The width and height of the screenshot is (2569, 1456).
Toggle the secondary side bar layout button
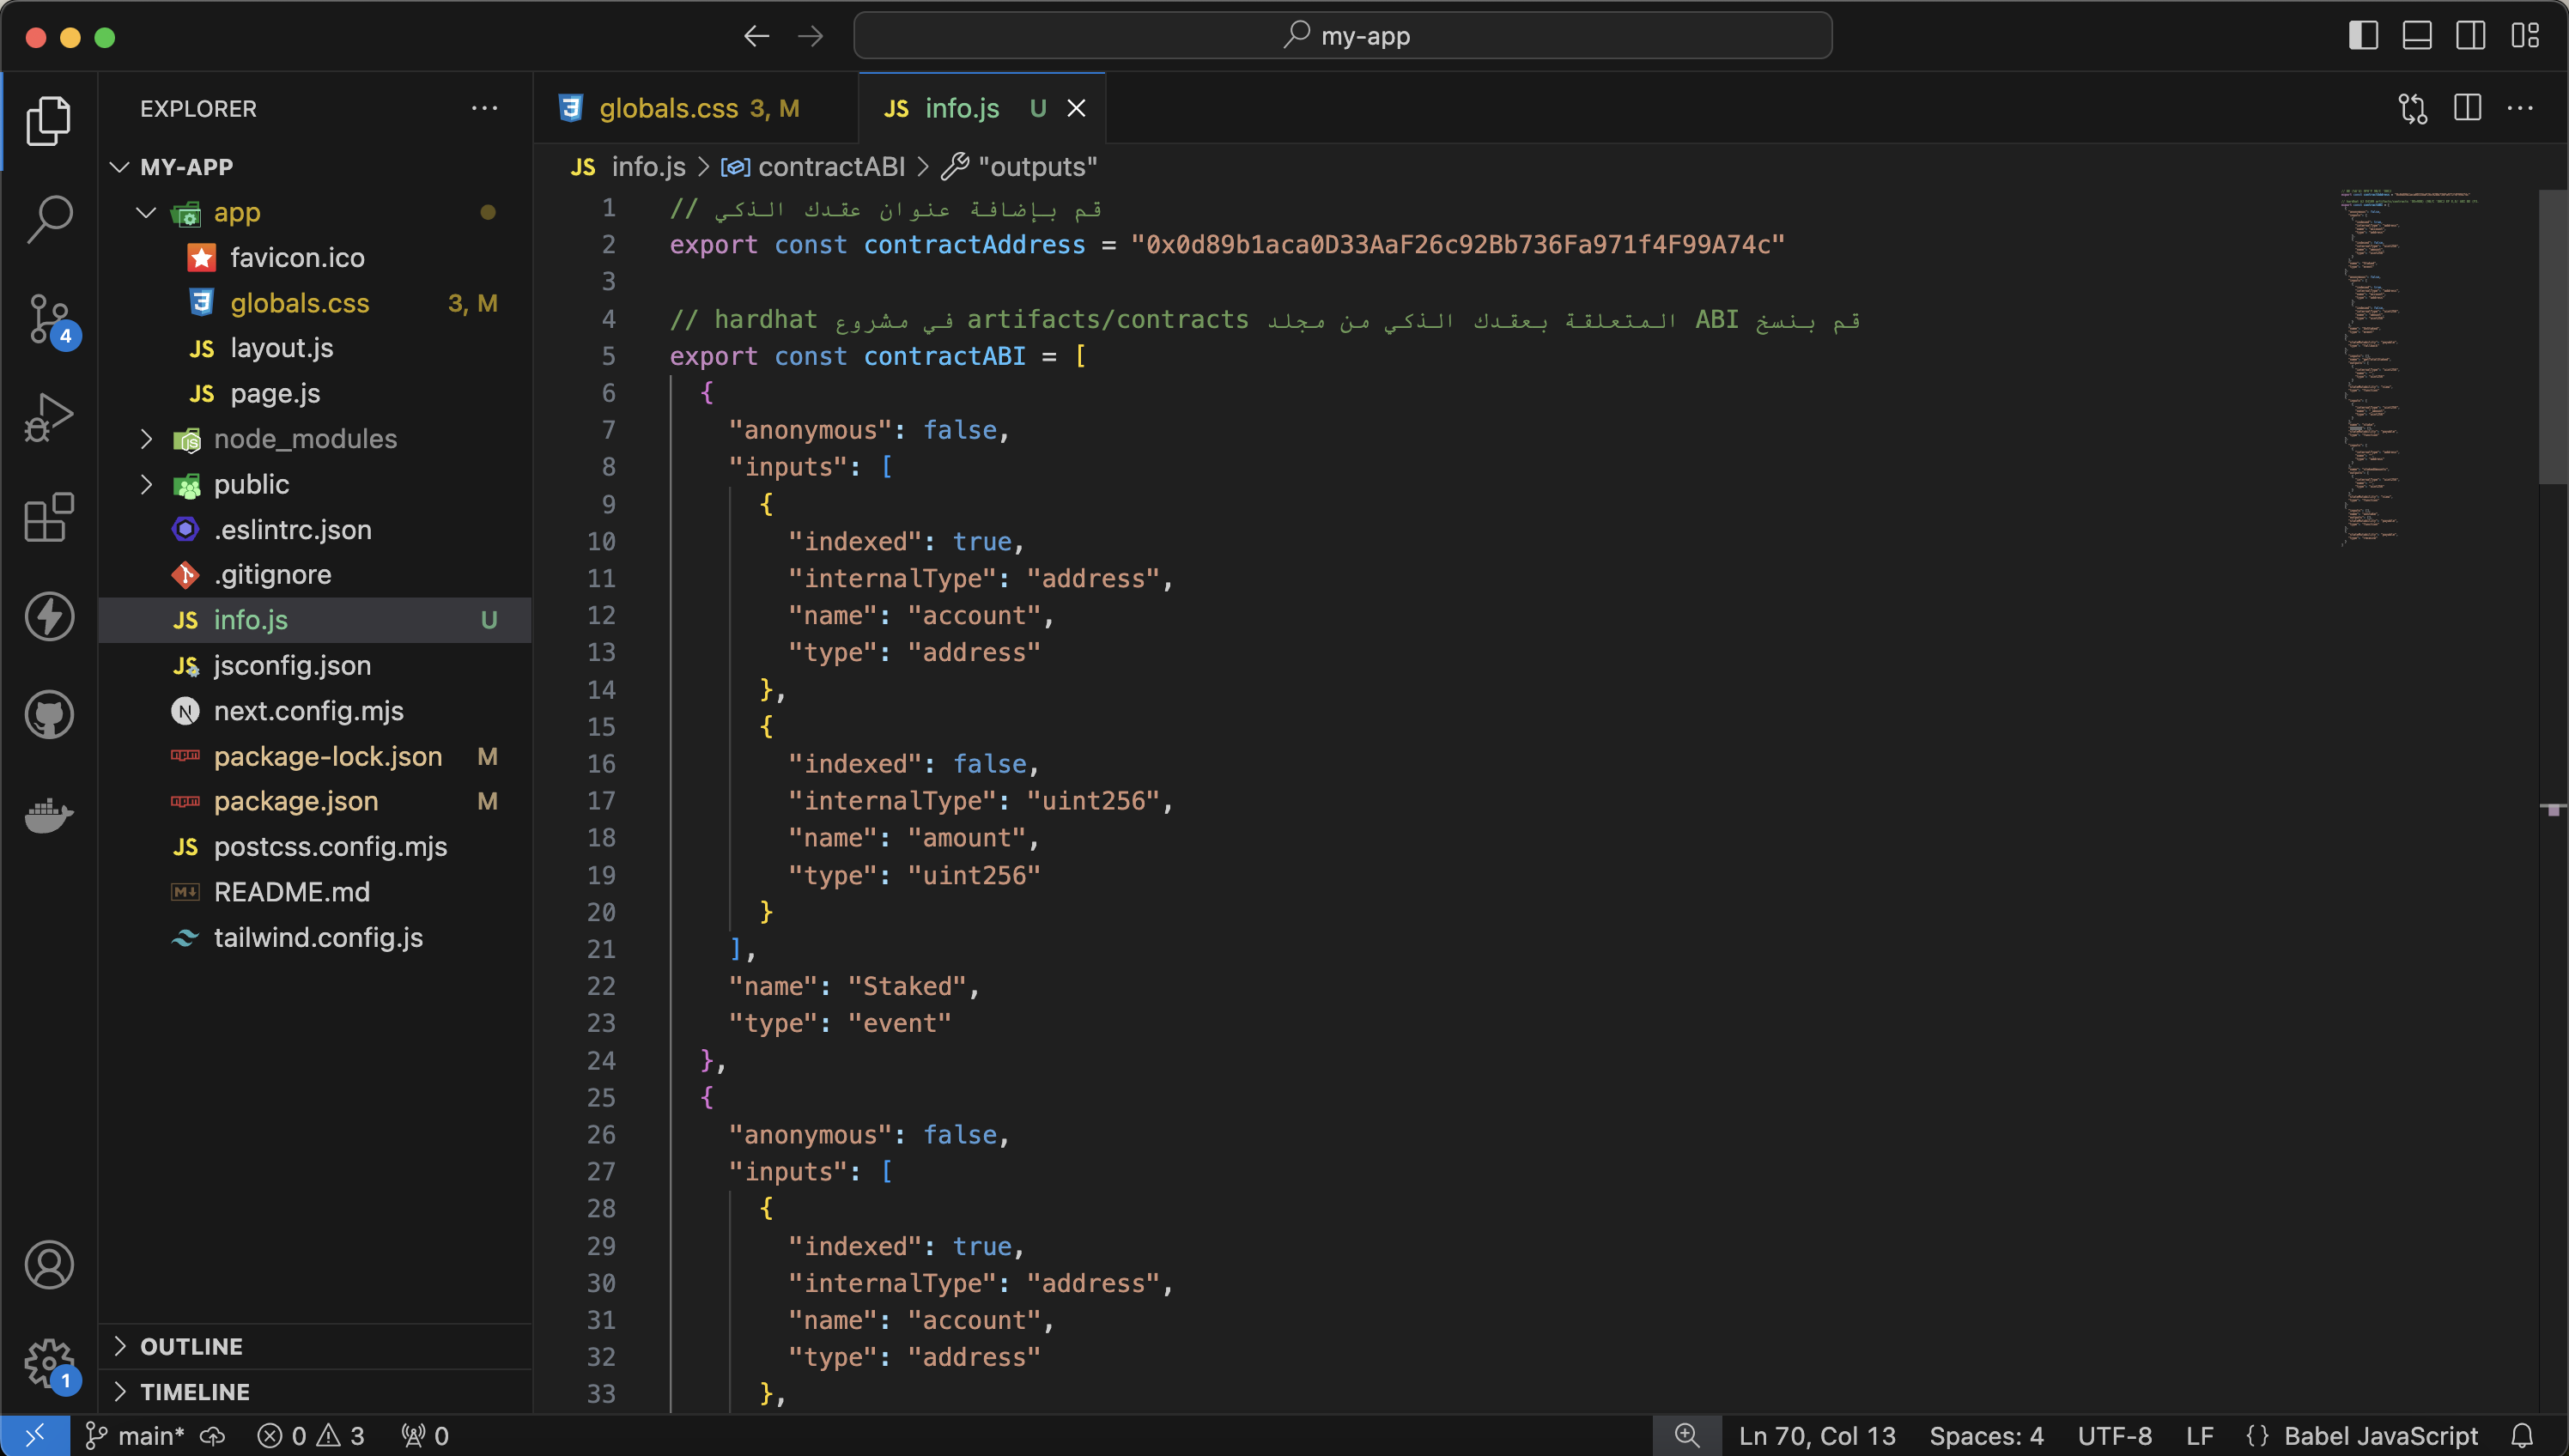pos(2471,36)
